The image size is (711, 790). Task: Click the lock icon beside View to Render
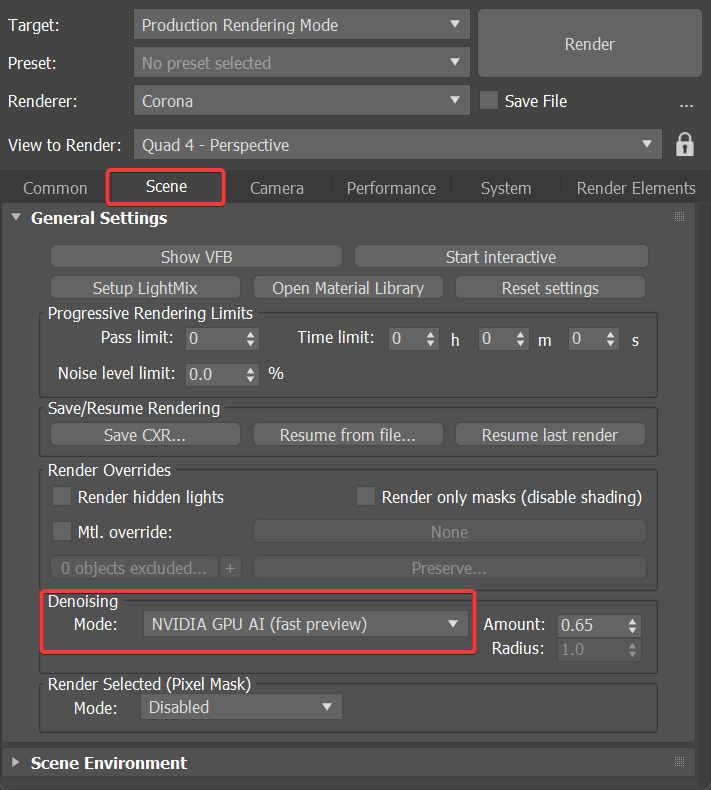tap(685, 144)
